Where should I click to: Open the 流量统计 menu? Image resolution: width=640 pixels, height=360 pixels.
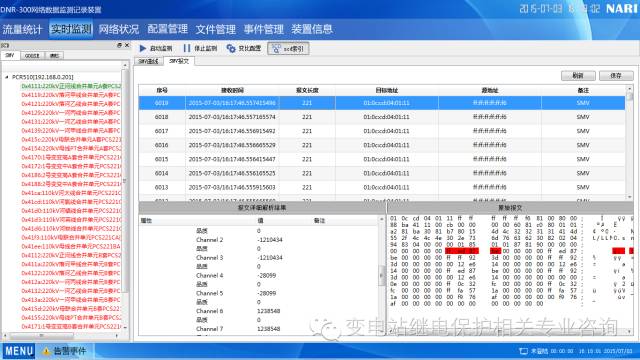pos(22,29)
